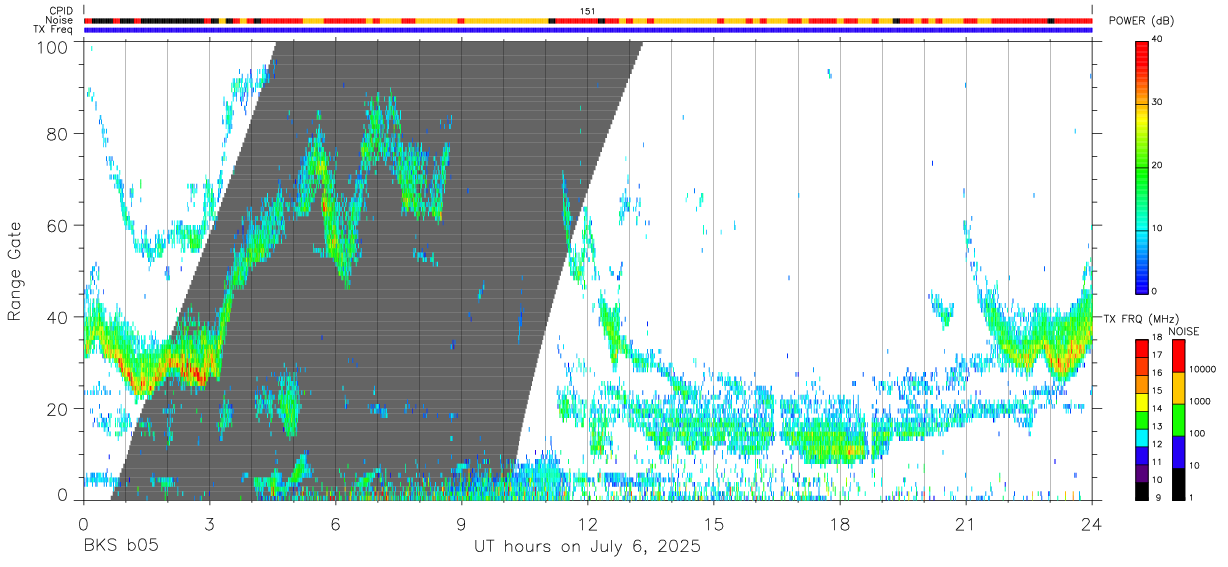Click the purple segment of the TX FRQ bar
Screen dimensions: 1228x567
click(1142, 471)
